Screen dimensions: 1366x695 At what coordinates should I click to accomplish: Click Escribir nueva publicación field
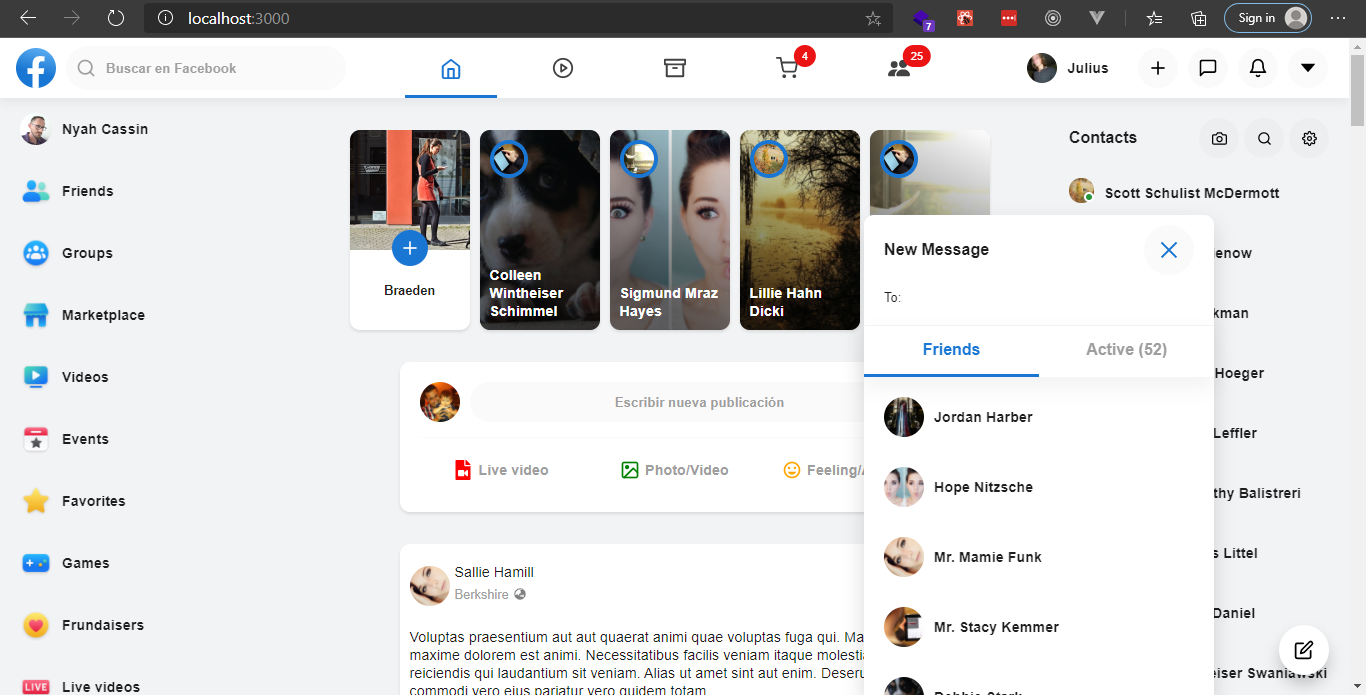click(x=668, y=402)
